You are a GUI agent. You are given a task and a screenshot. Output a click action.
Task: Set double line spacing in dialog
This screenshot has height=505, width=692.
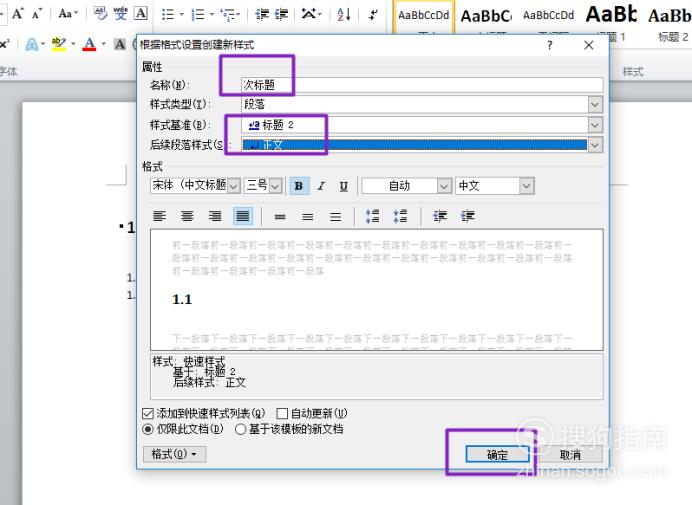point(335,216)
